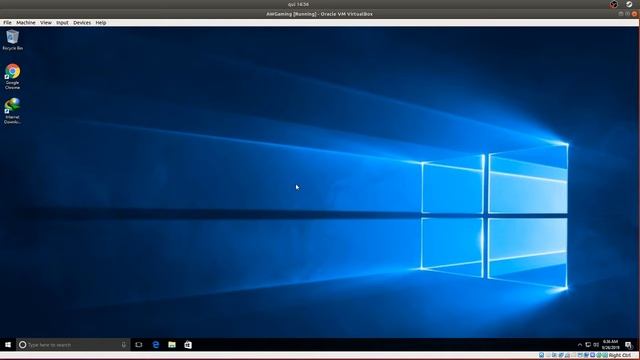
Task: Click the 'Right Ctrl' host key indicator
Action: pos(620,356)
